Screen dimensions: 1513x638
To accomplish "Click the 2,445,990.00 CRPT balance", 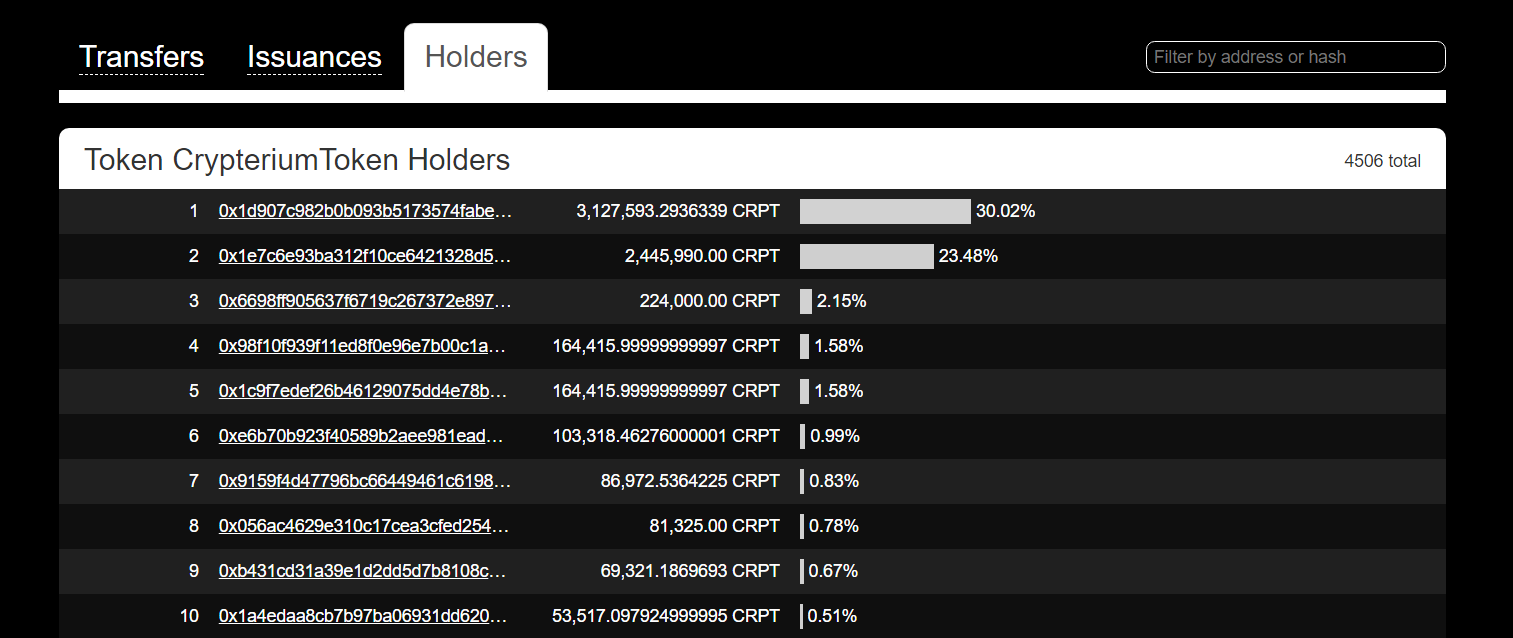I will pos(702,256).
